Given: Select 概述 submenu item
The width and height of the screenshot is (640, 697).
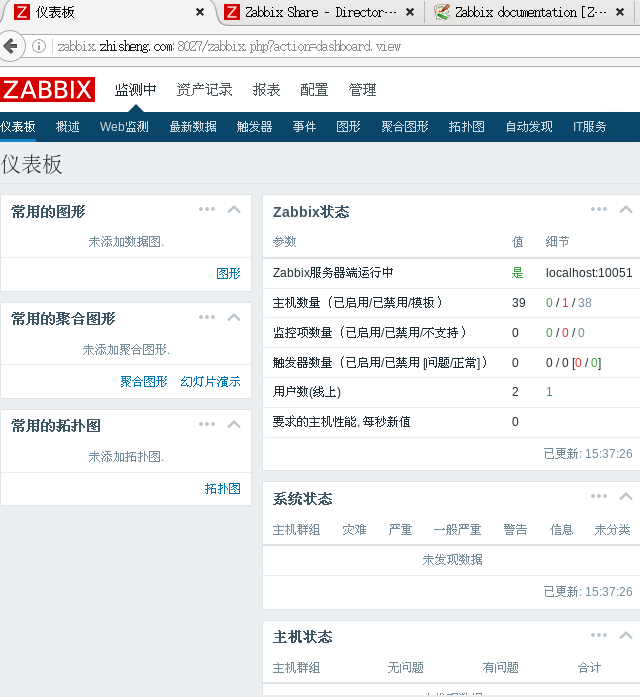Looking at the screenshot, I should [x=68, y=127].
